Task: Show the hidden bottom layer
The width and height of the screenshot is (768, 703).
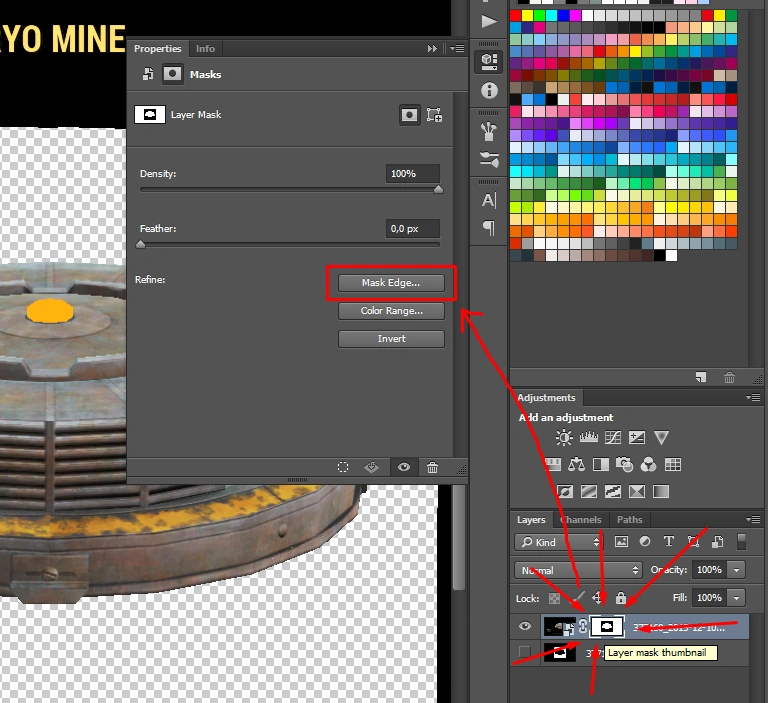Action: tap(525, 652)
